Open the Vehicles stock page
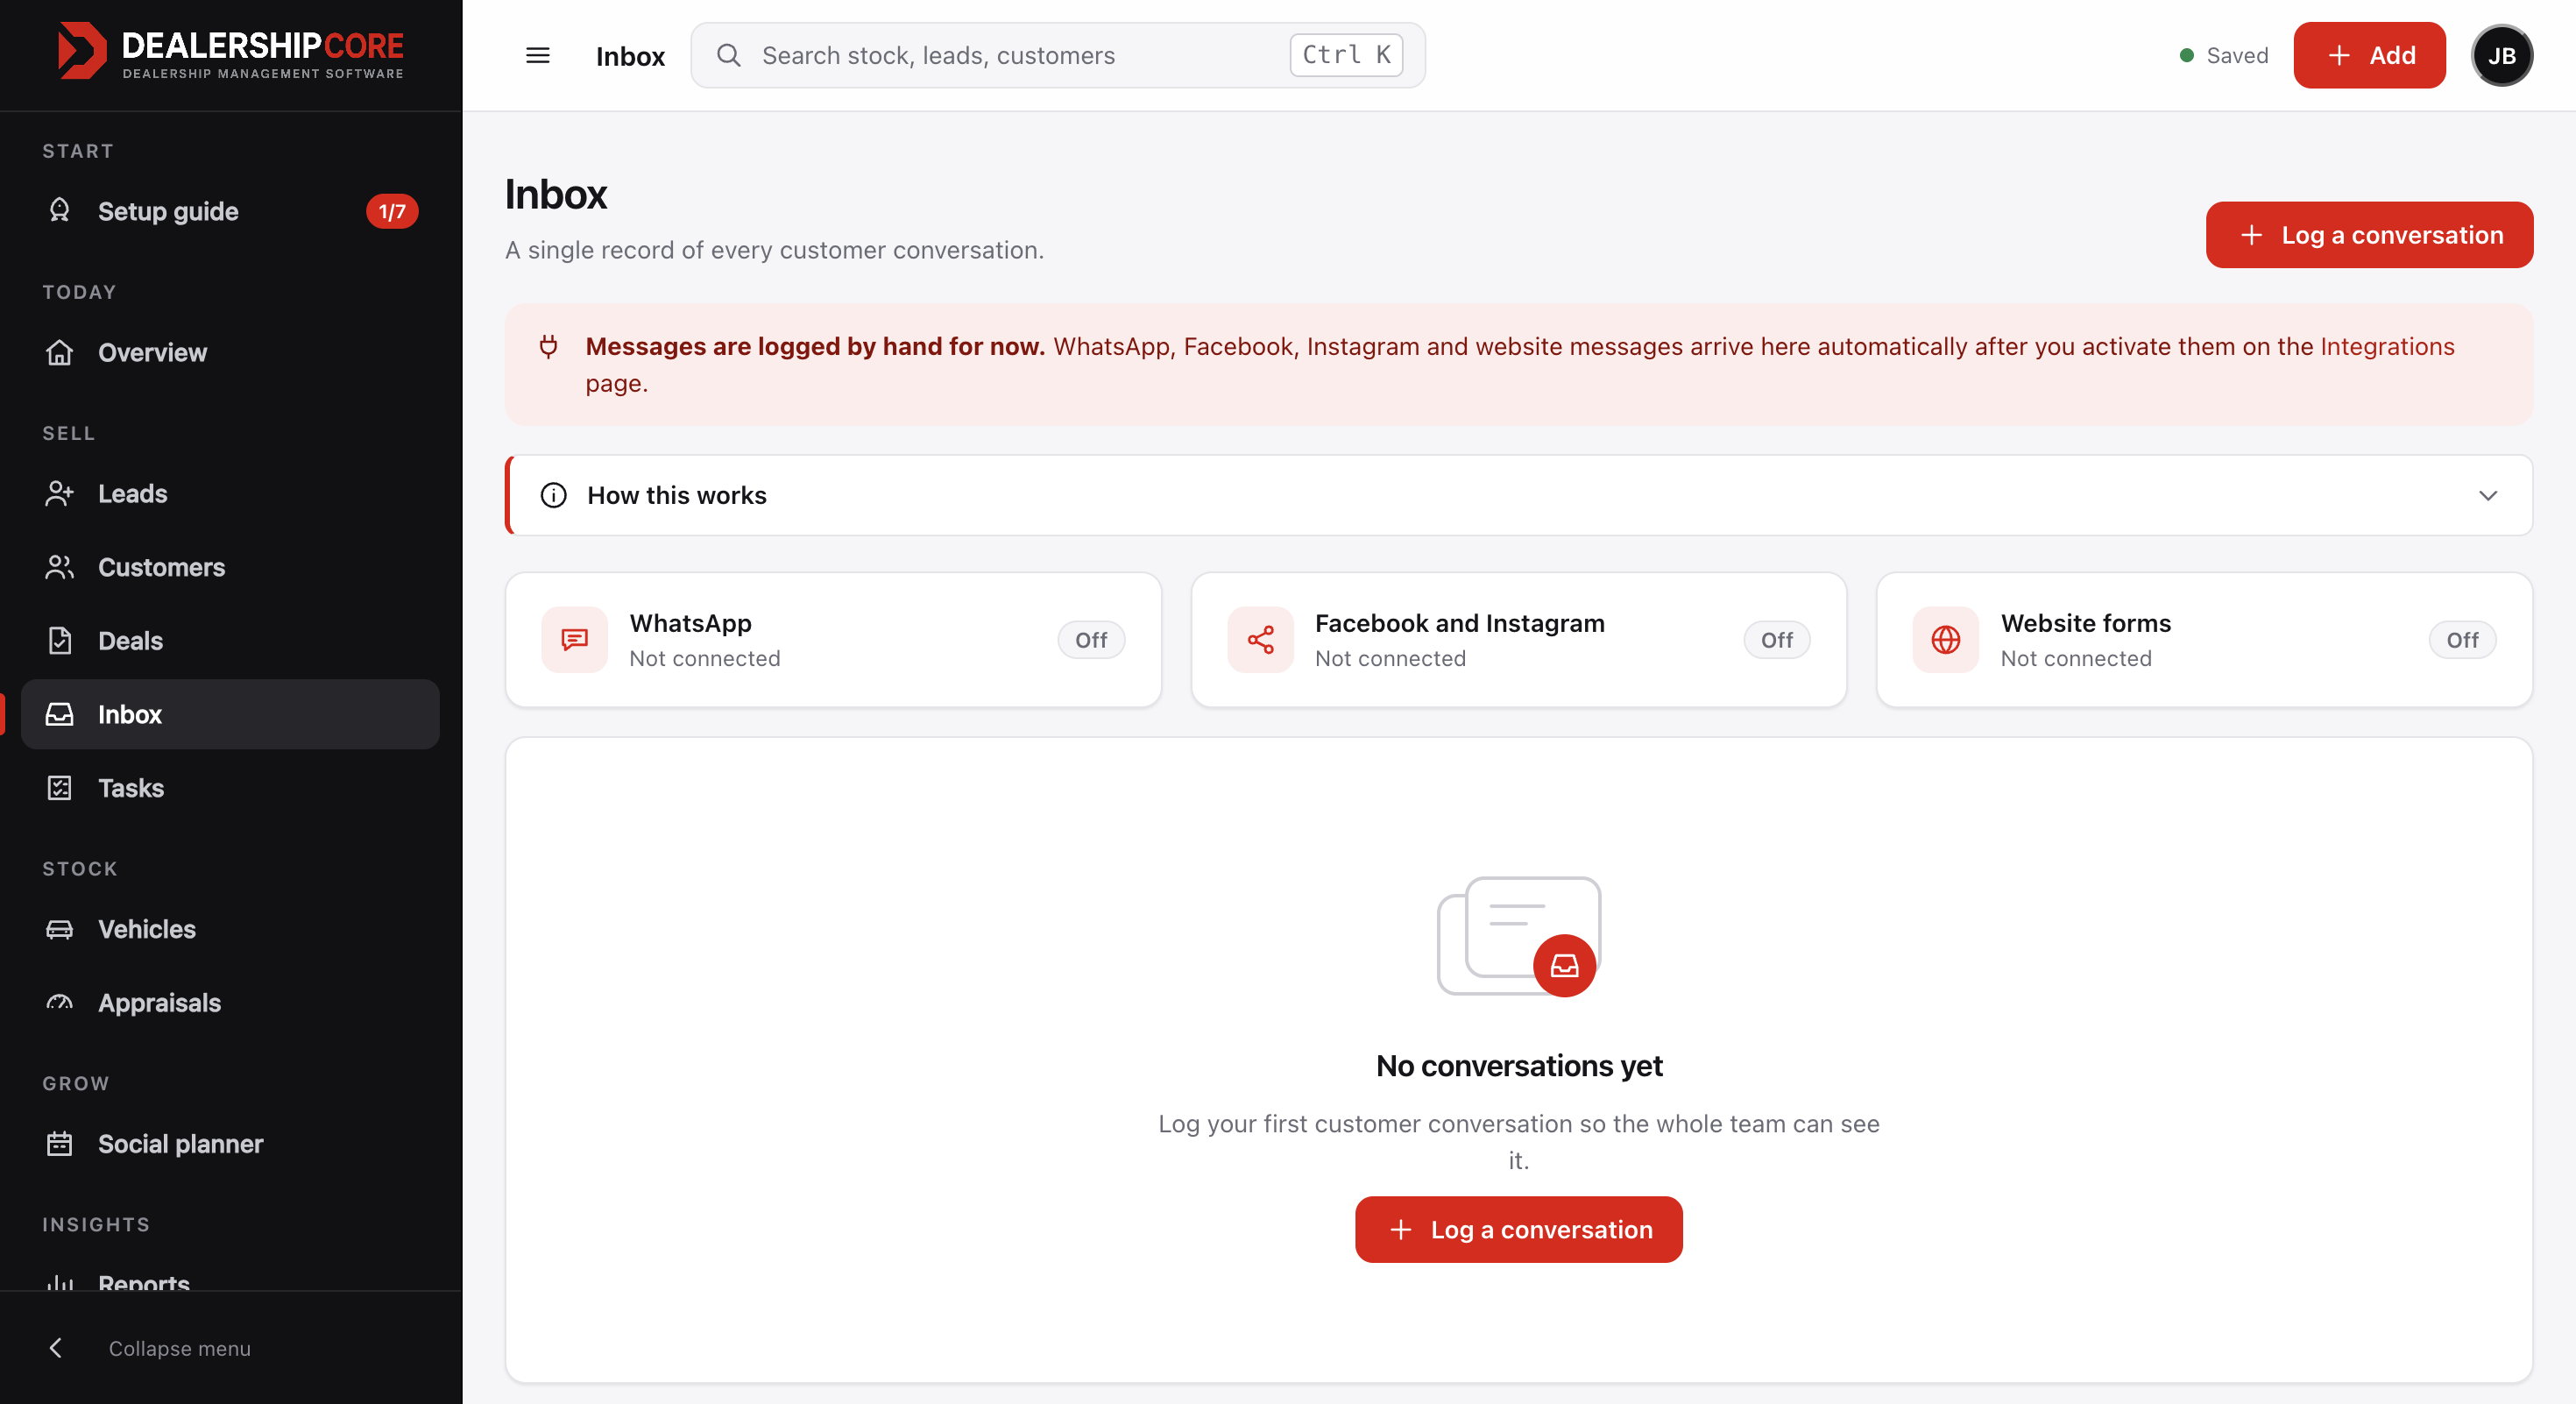Image resolution: width=2576 pixels, height=1404 pixels. click(x=230, y=929)
